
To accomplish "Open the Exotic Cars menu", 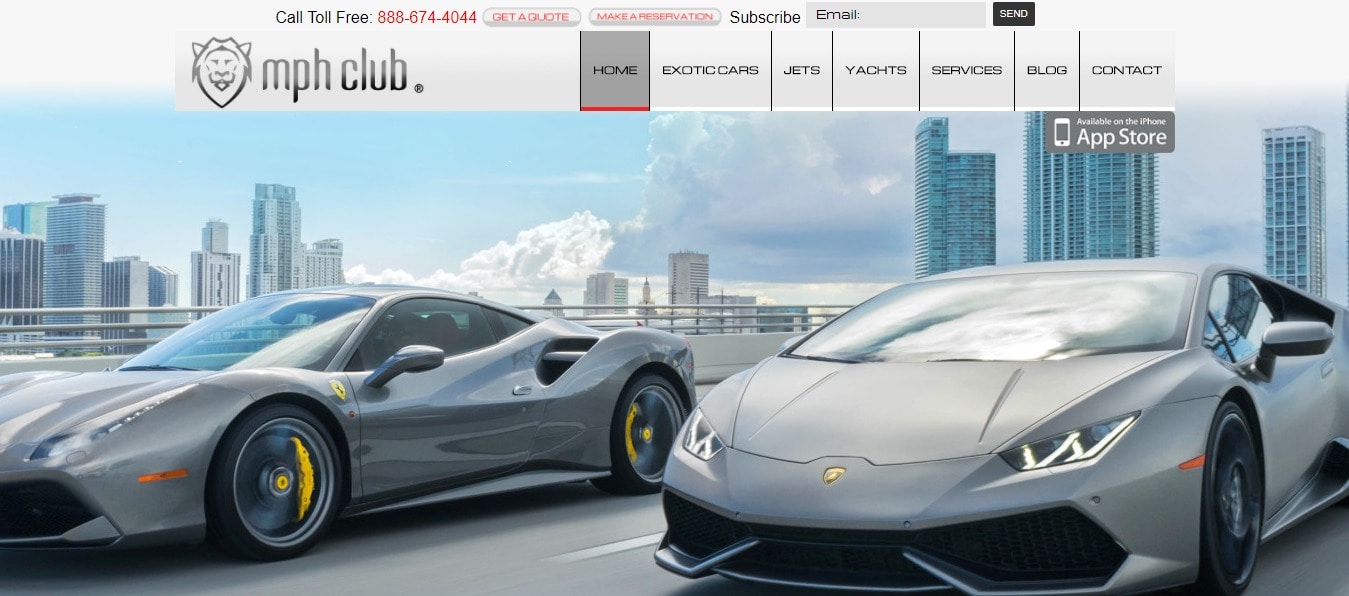I will tap(710, 70).
